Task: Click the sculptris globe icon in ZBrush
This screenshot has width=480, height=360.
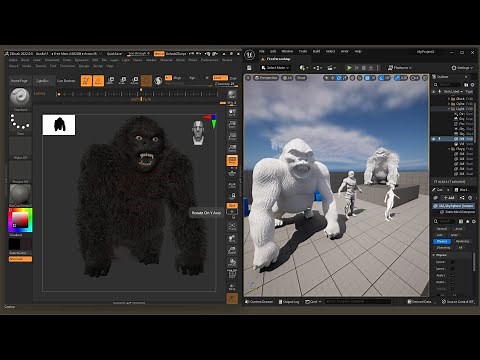Action: pos(158,80)
